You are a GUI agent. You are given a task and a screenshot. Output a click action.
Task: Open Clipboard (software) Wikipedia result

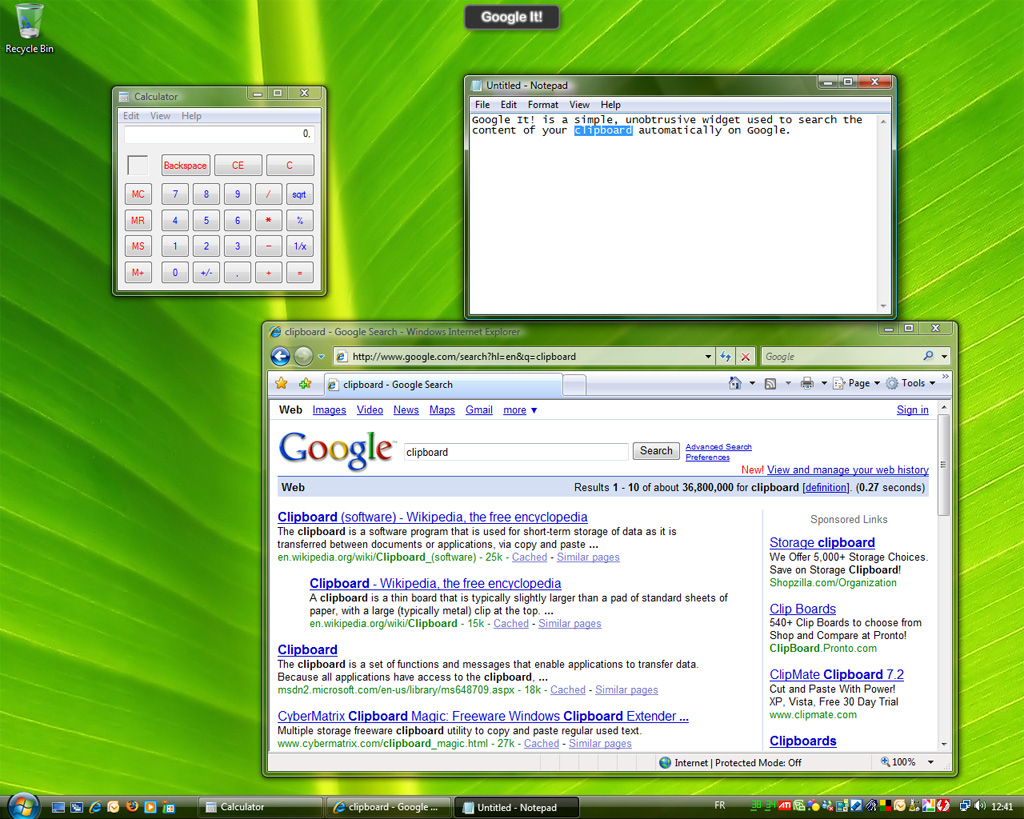tap(432, 517)
